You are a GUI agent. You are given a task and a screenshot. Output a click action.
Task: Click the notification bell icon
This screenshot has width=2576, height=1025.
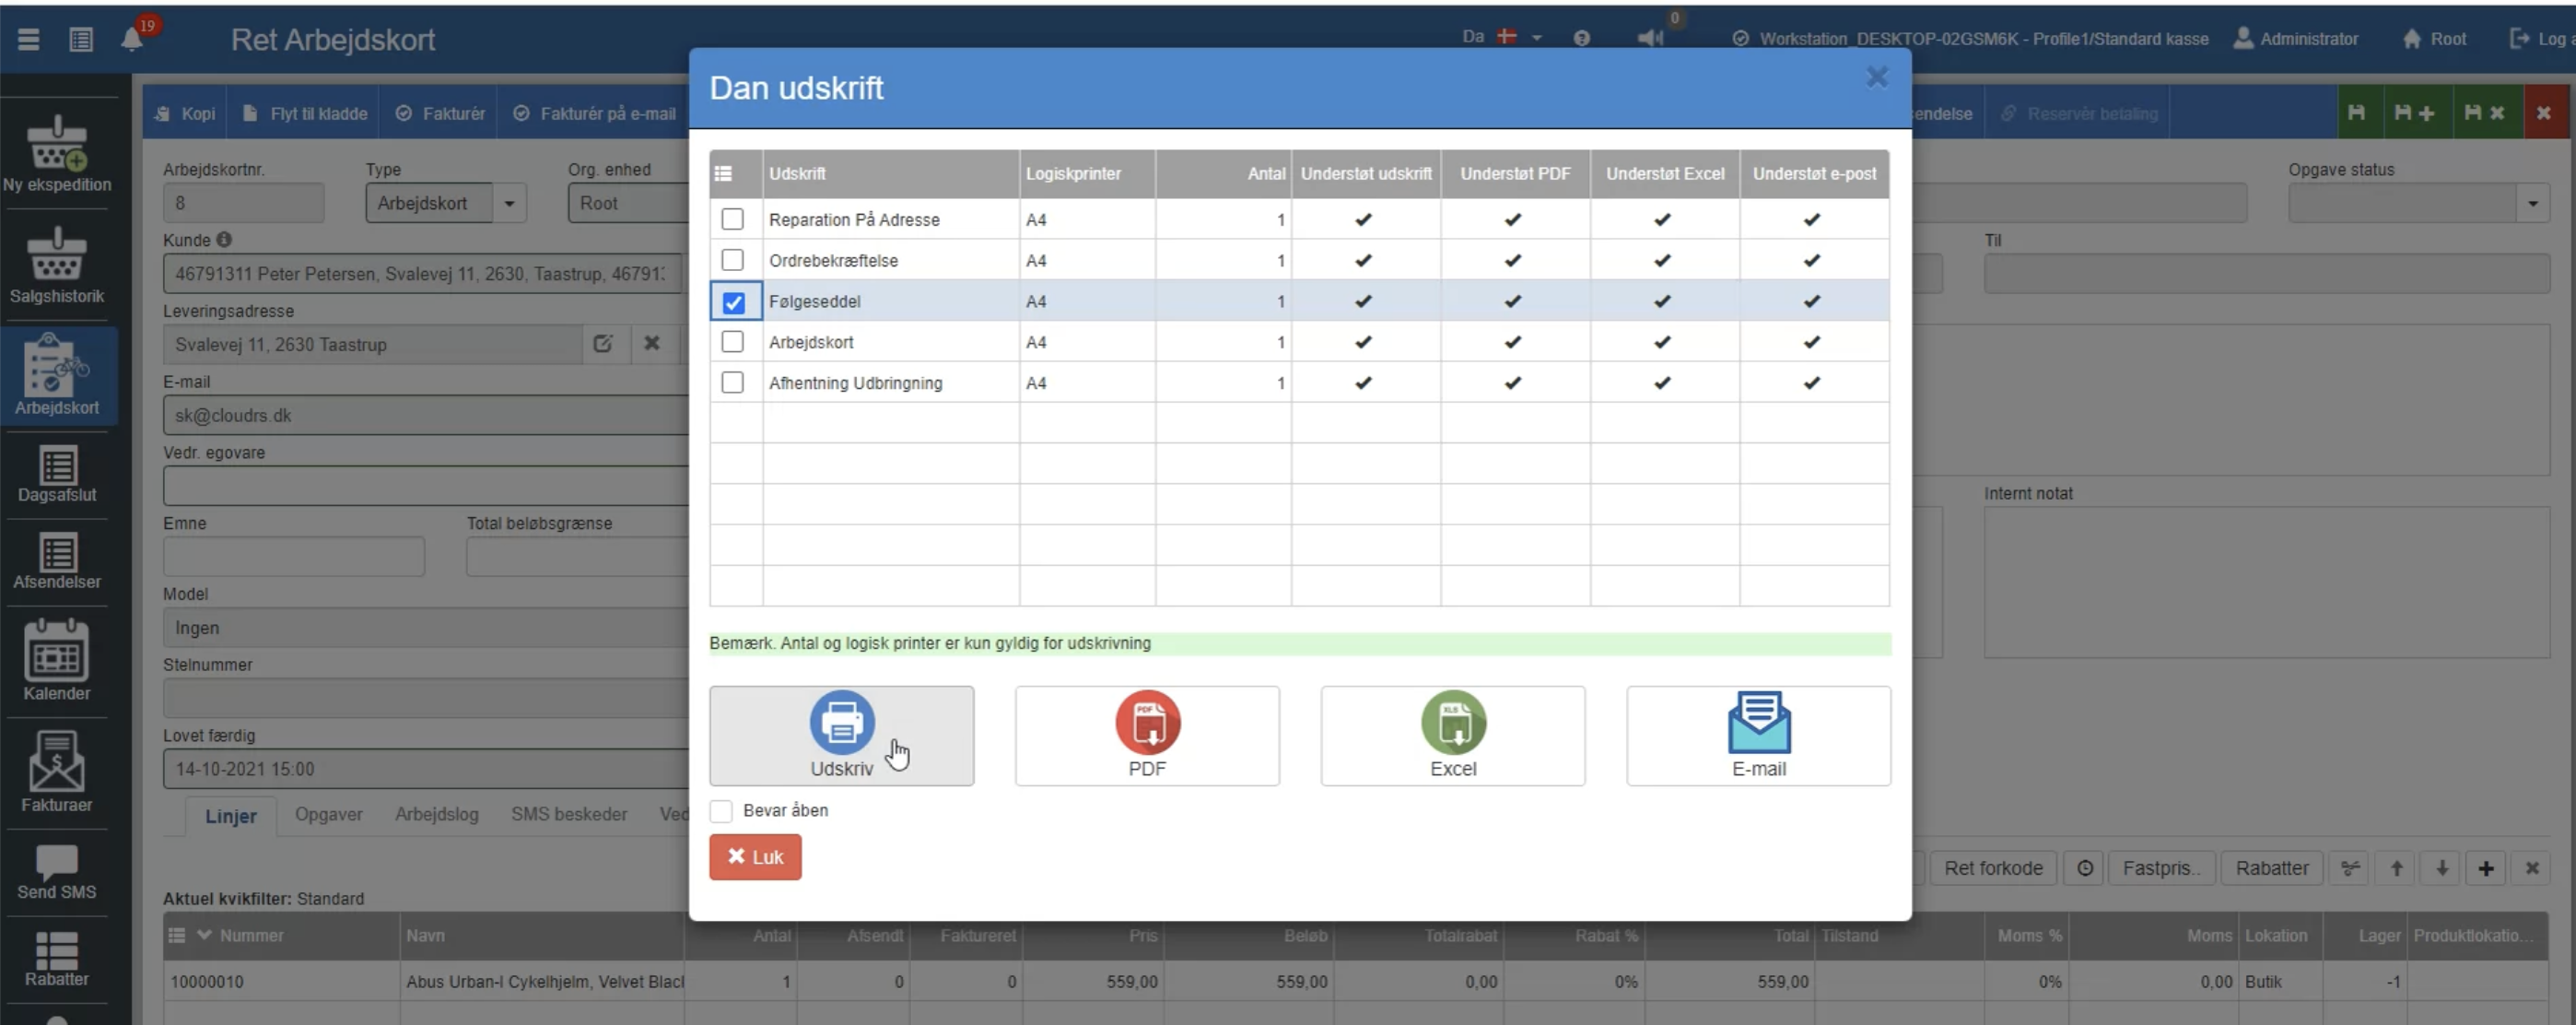131,39
